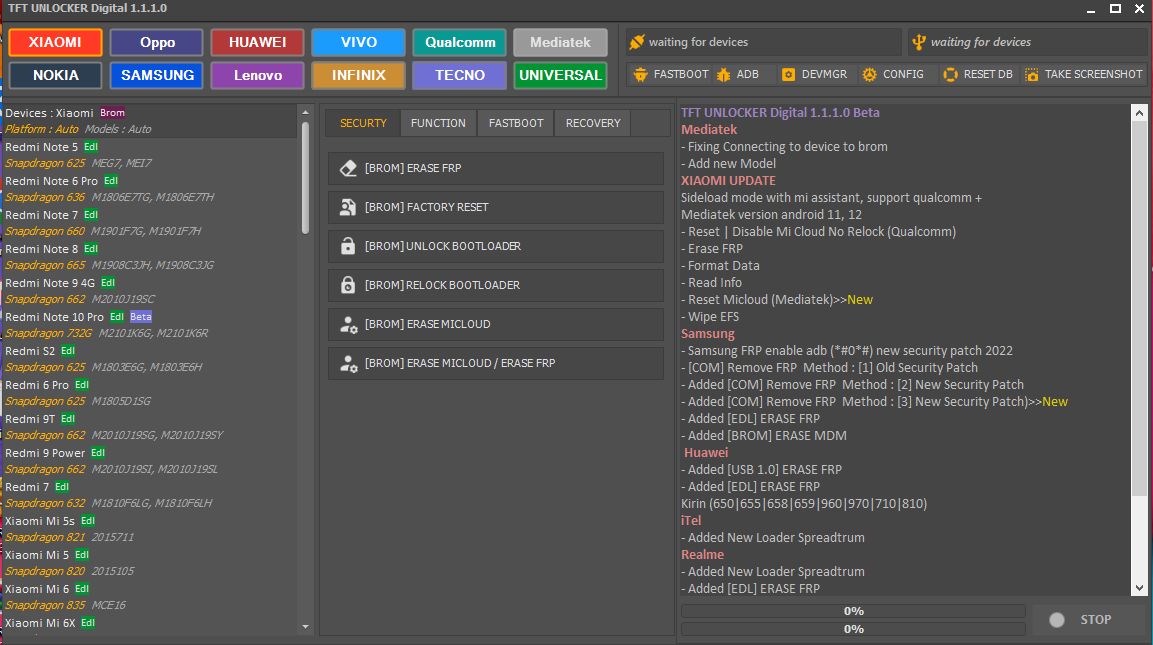Pick the Lenovo brand button

[x=257, y=75]
